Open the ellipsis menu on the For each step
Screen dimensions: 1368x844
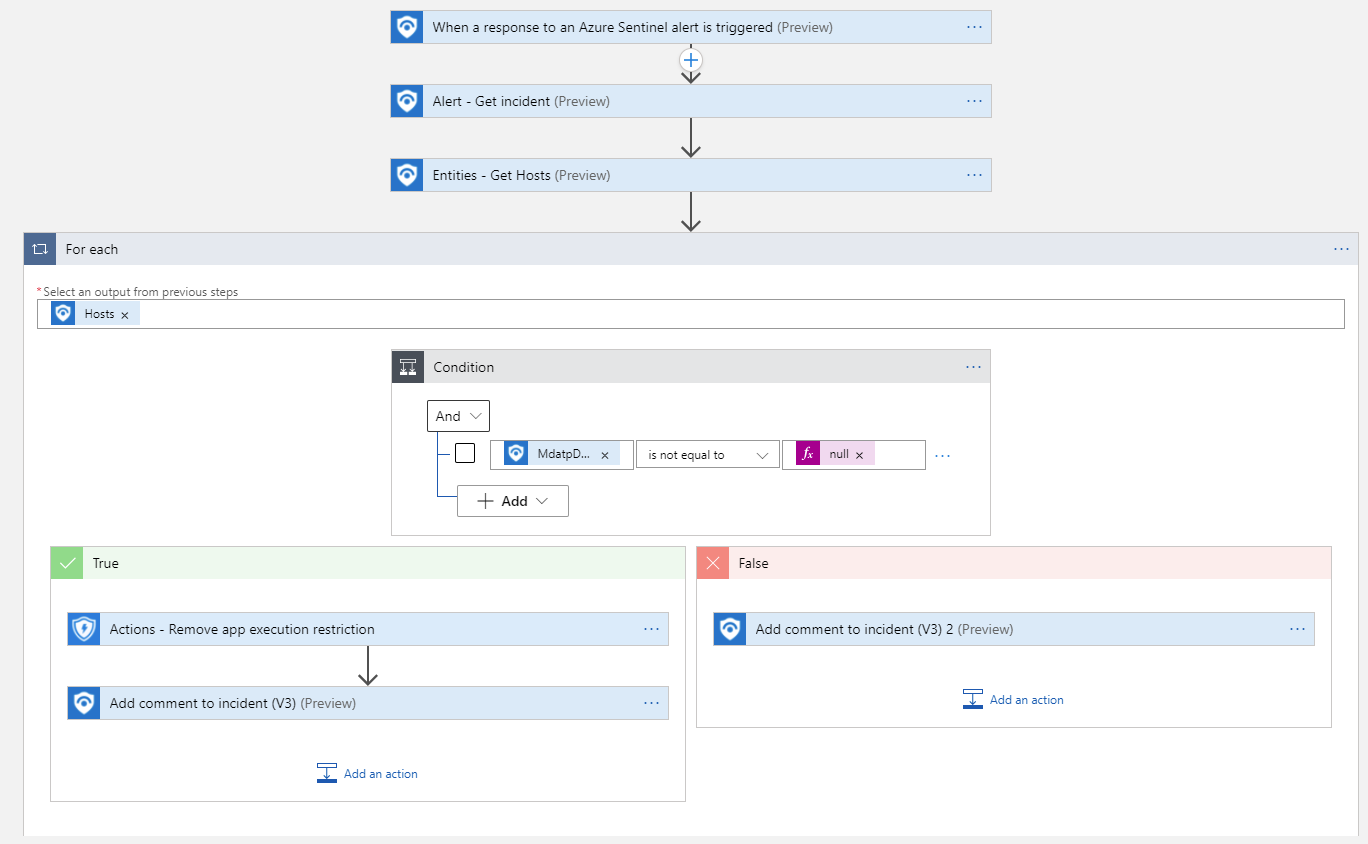pos(1342,249)
